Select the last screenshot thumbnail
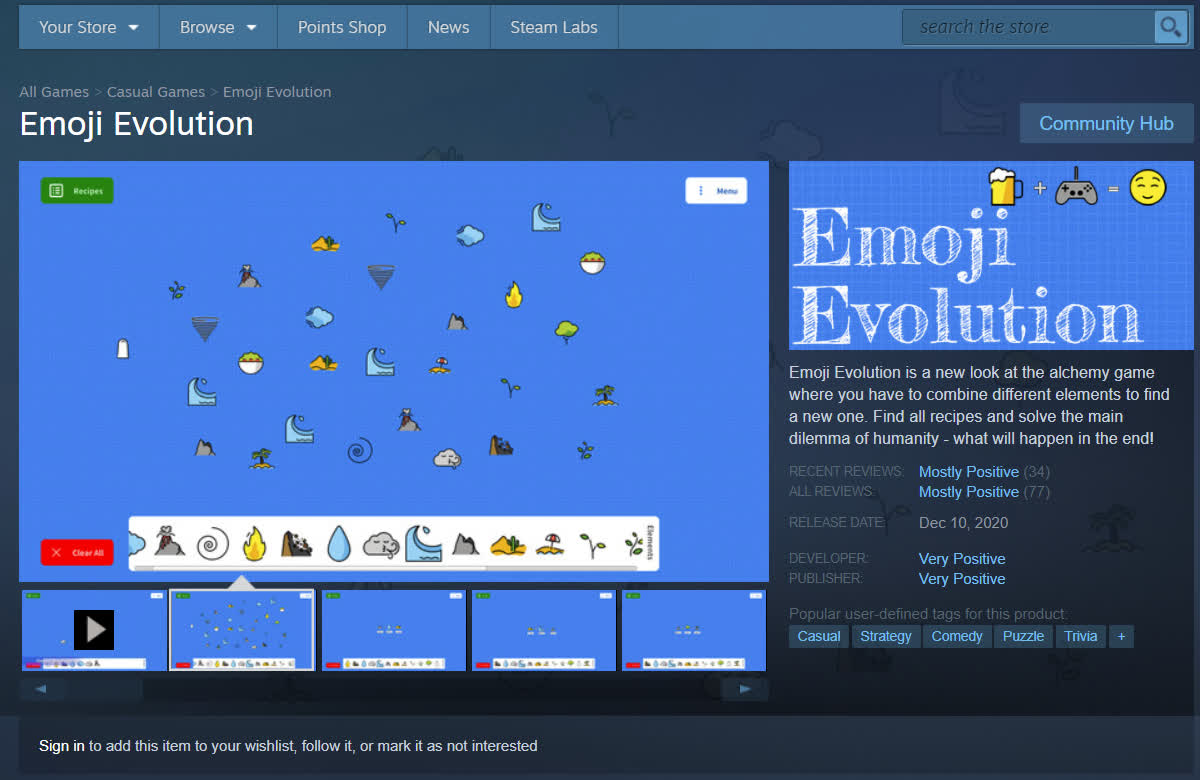 (x=694, y=630)
